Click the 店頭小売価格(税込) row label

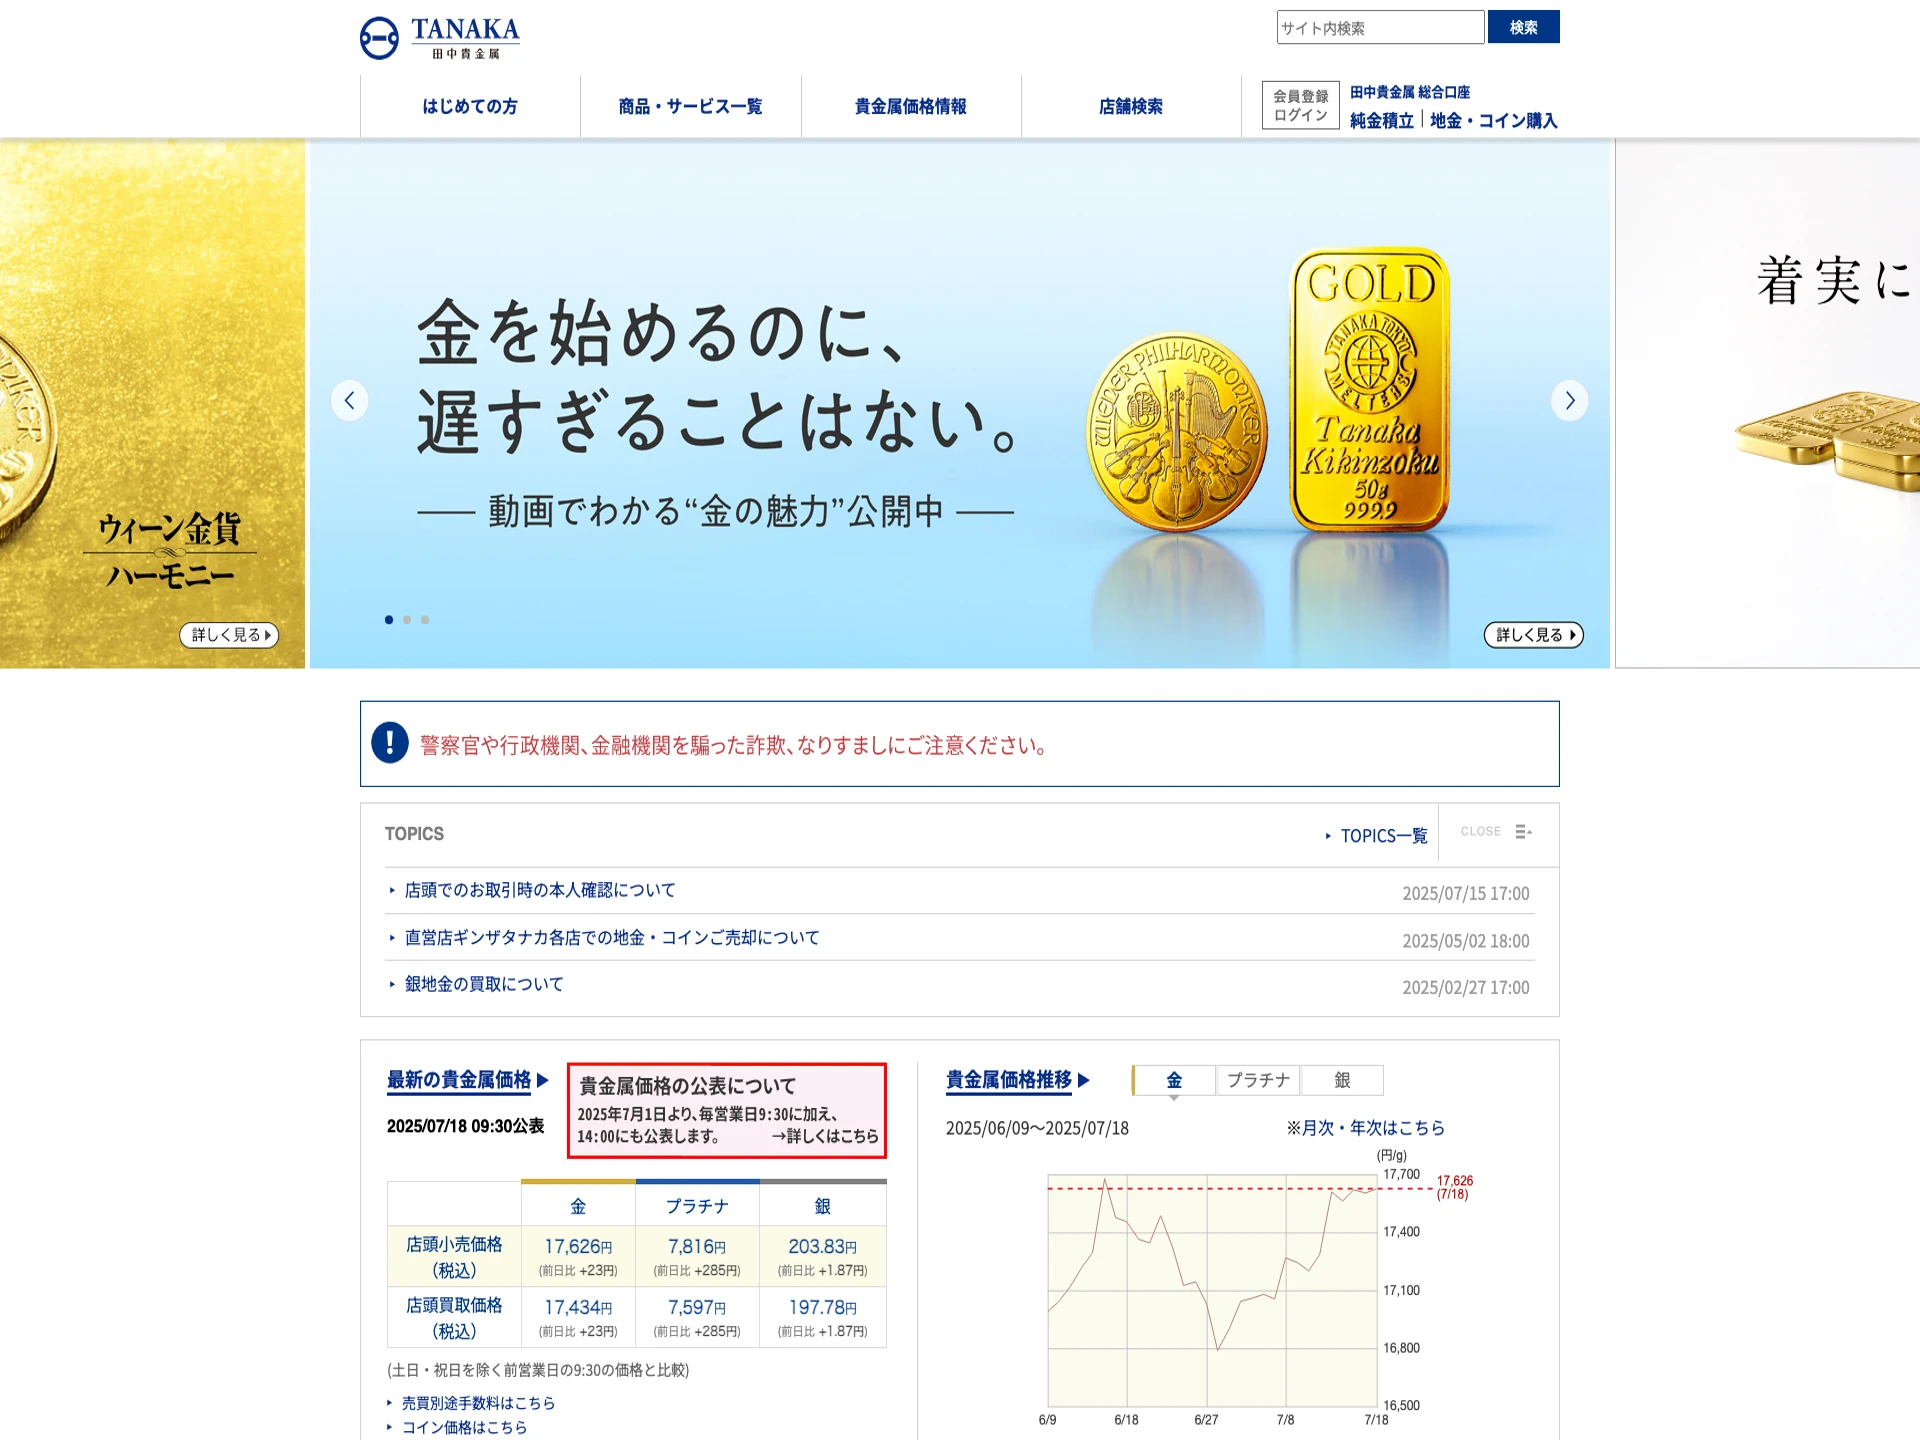[x=454, y=1257]
